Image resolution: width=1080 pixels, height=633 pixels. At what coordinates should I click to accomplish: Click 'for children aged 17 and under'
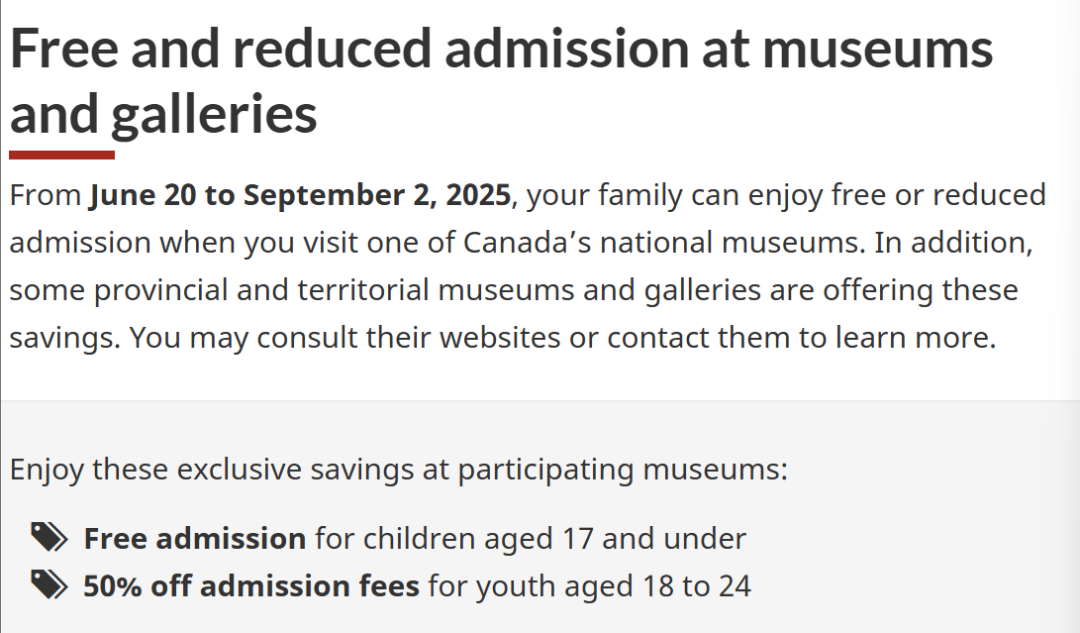point(530,539)
